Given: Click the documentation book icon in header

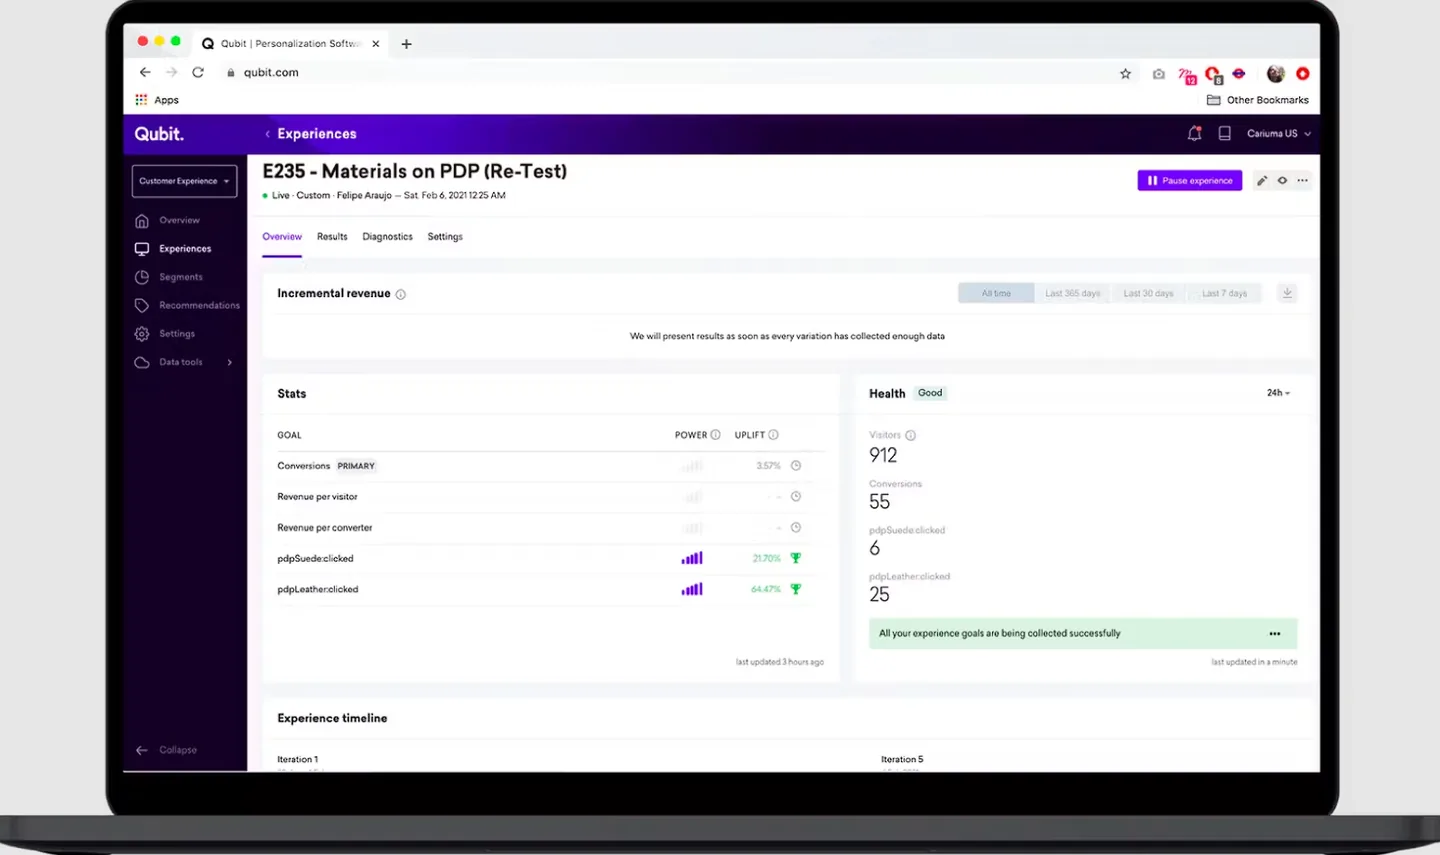Looking at the screenshot, I should 1224,133.
